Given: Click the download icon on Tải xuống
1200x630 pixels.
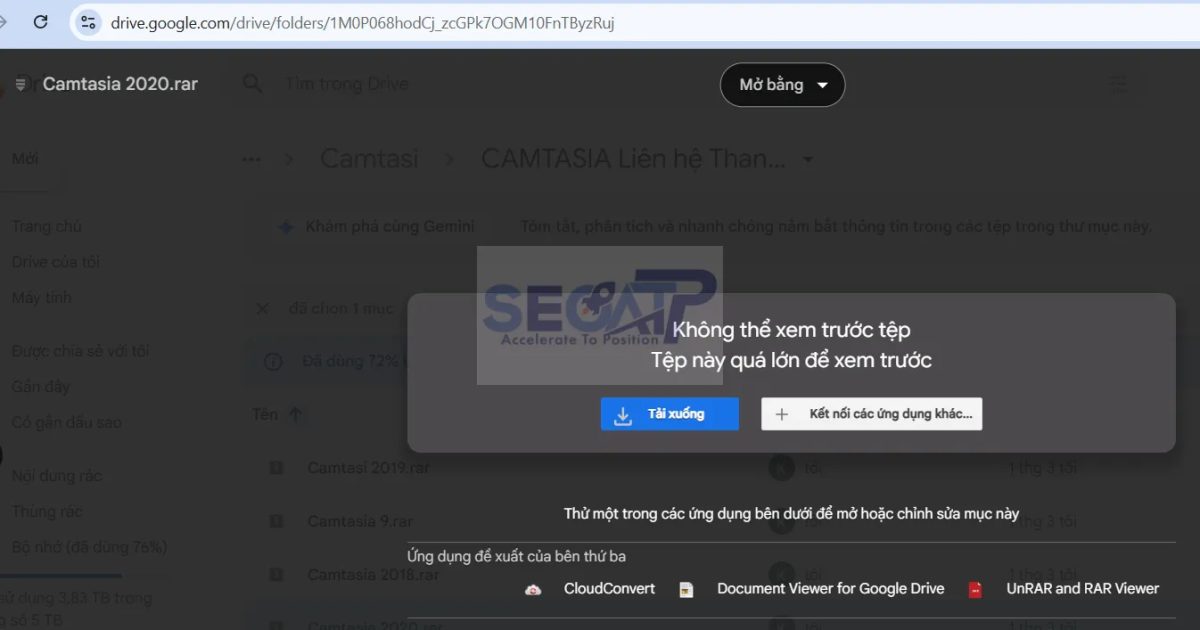Looking at the screenshot, I should [x=622, y=413].
